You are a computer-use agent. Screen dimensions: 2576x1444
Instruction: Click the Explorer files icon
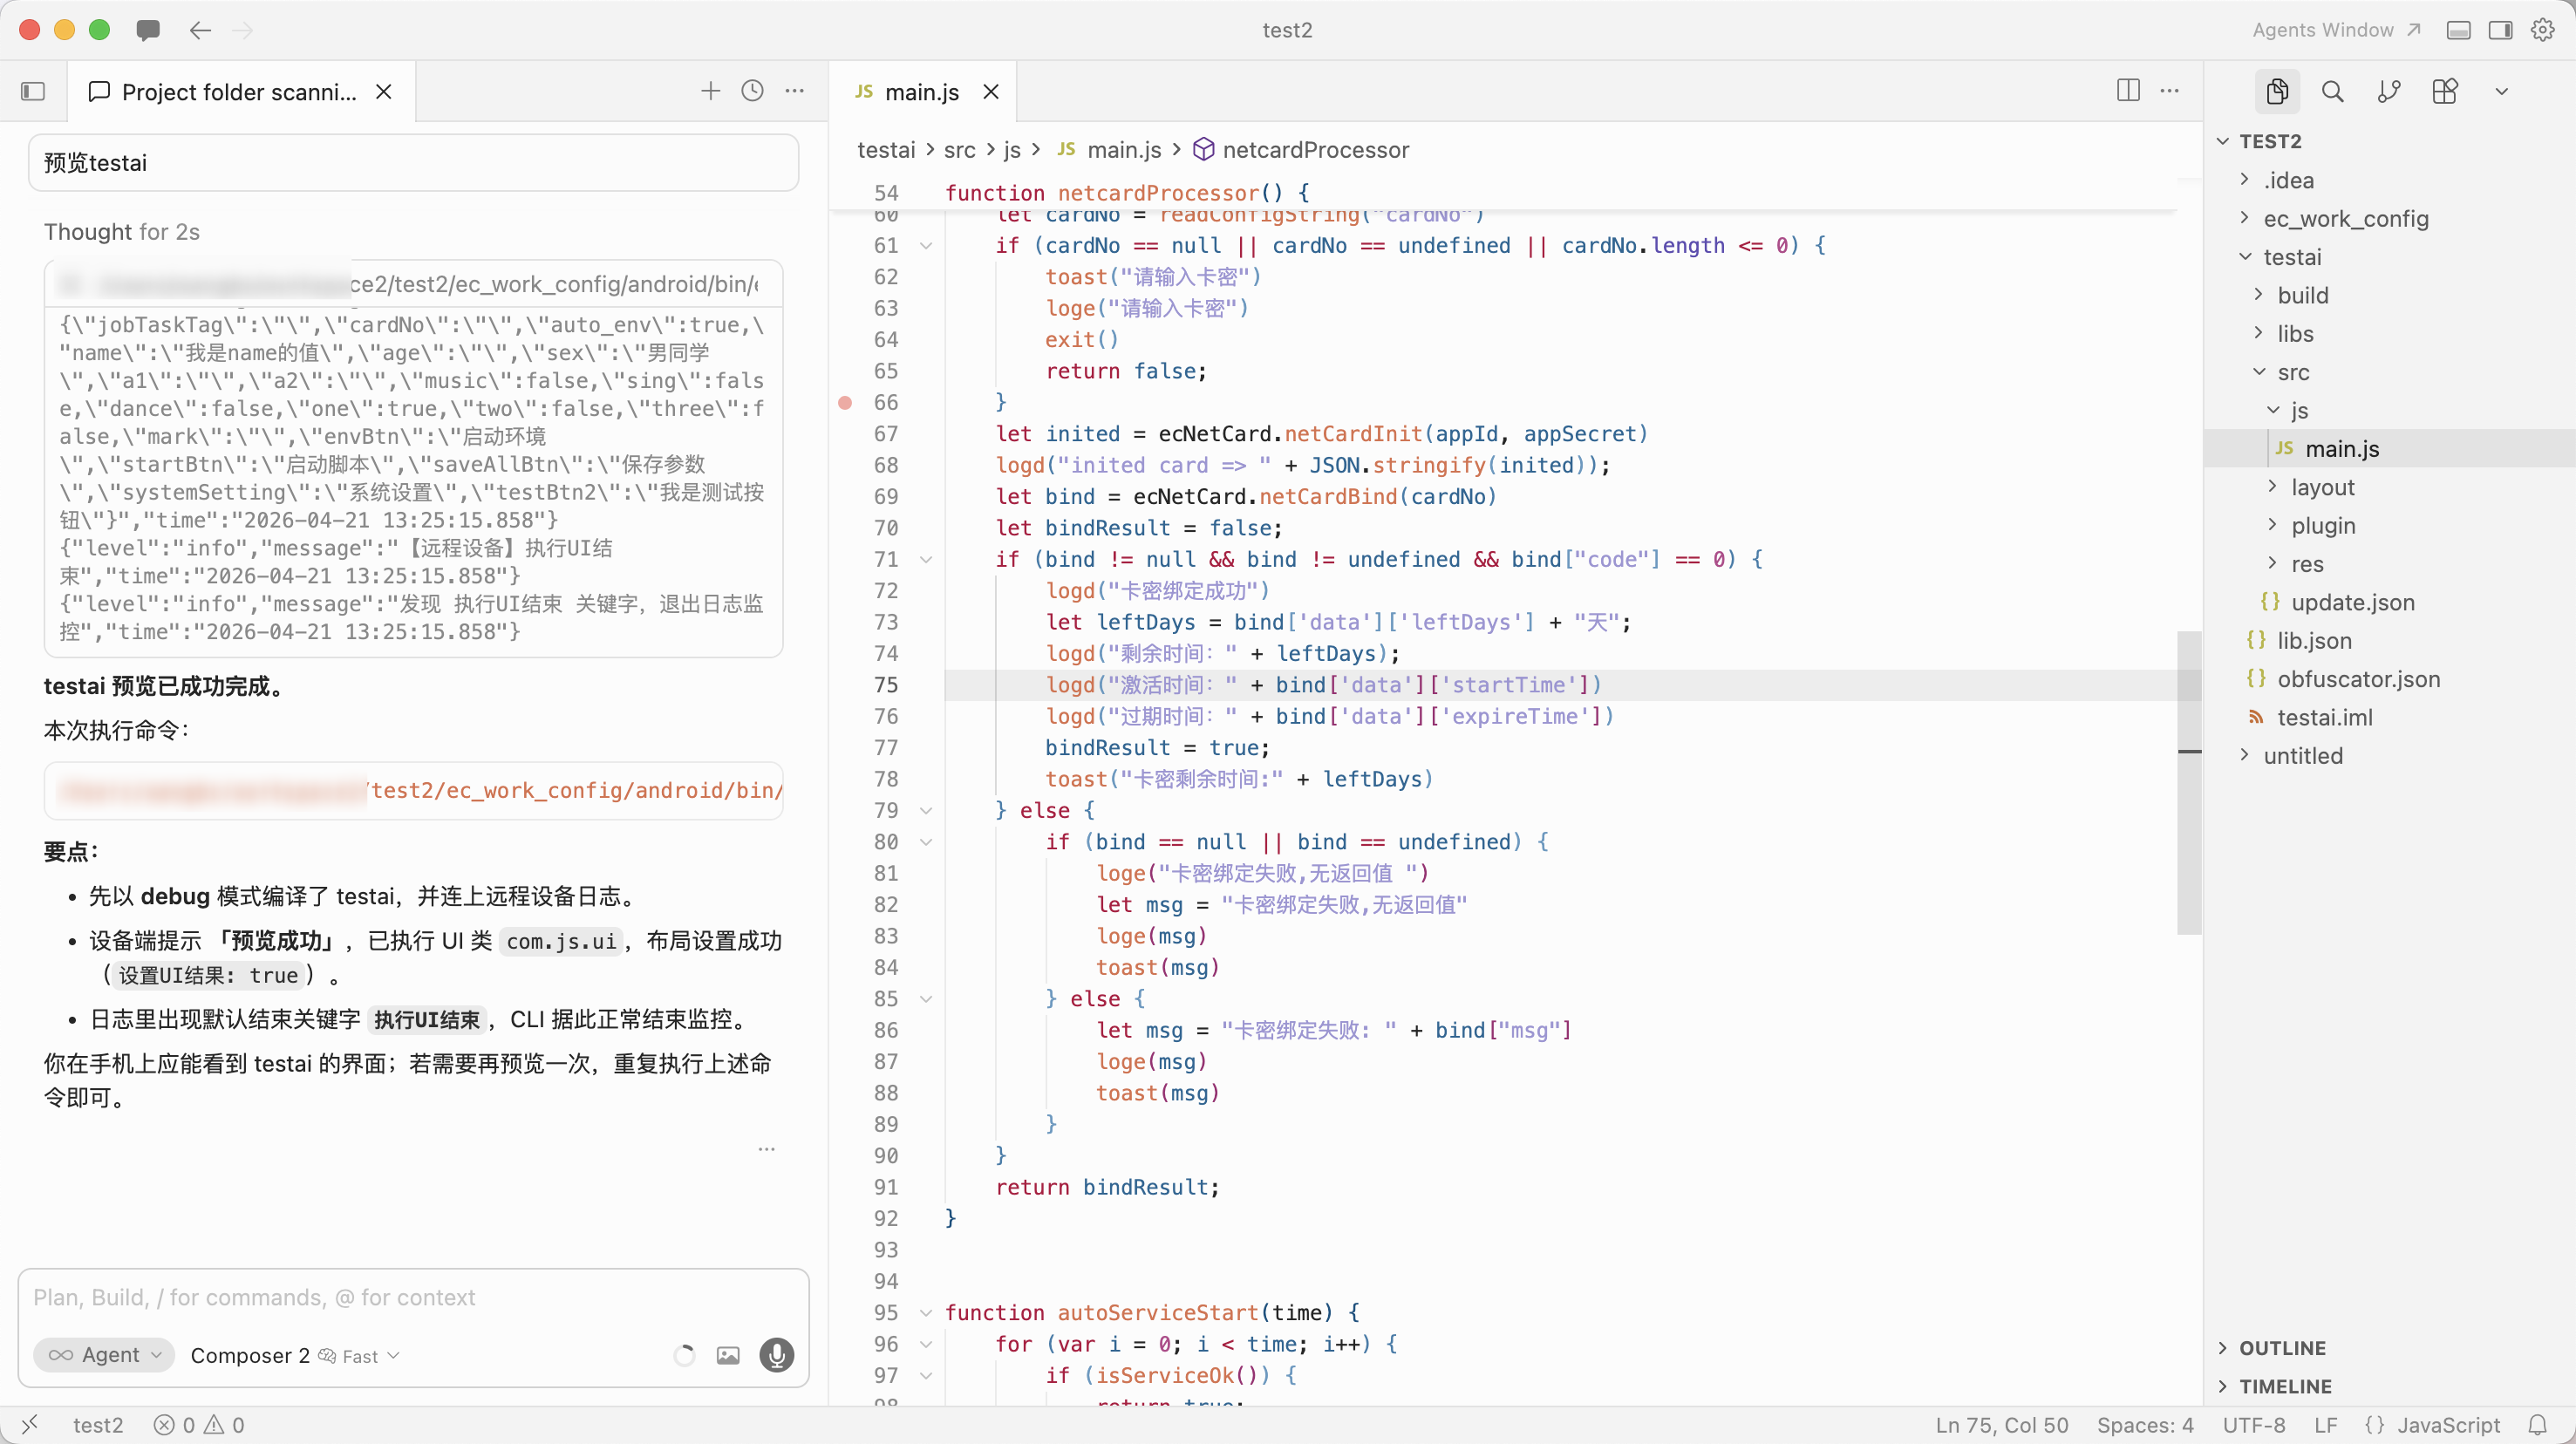pos(2277,92)
